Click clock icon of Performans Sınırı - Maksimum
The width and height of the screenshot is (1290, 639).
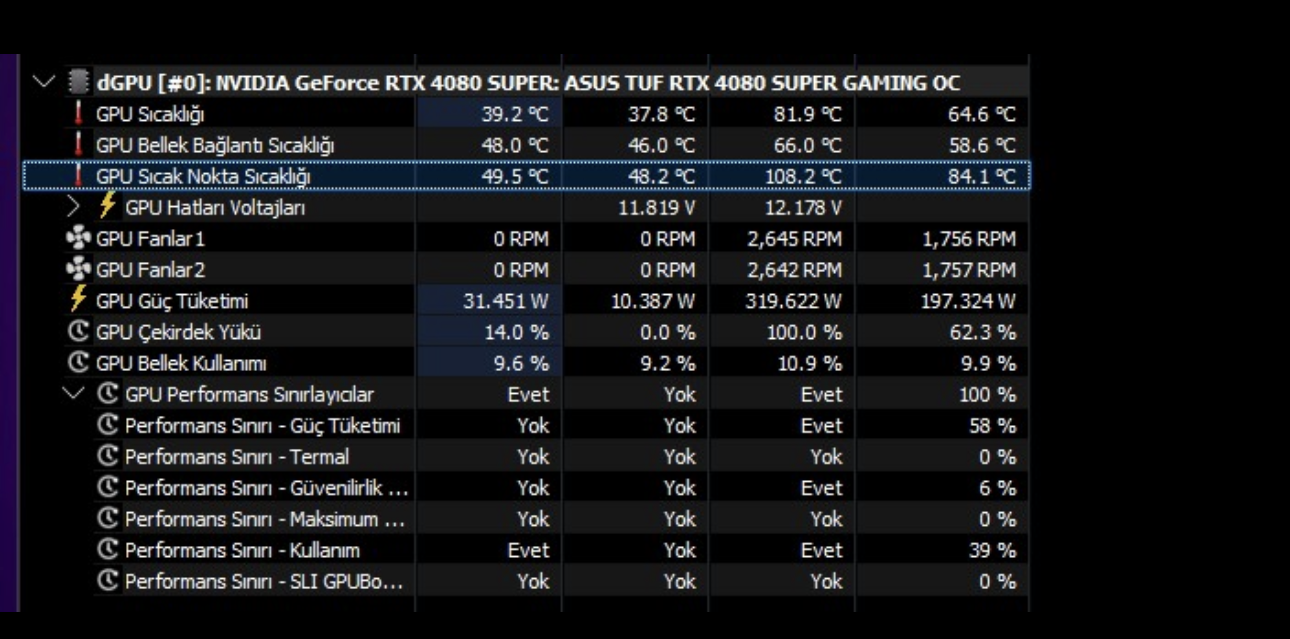(108, 518)
